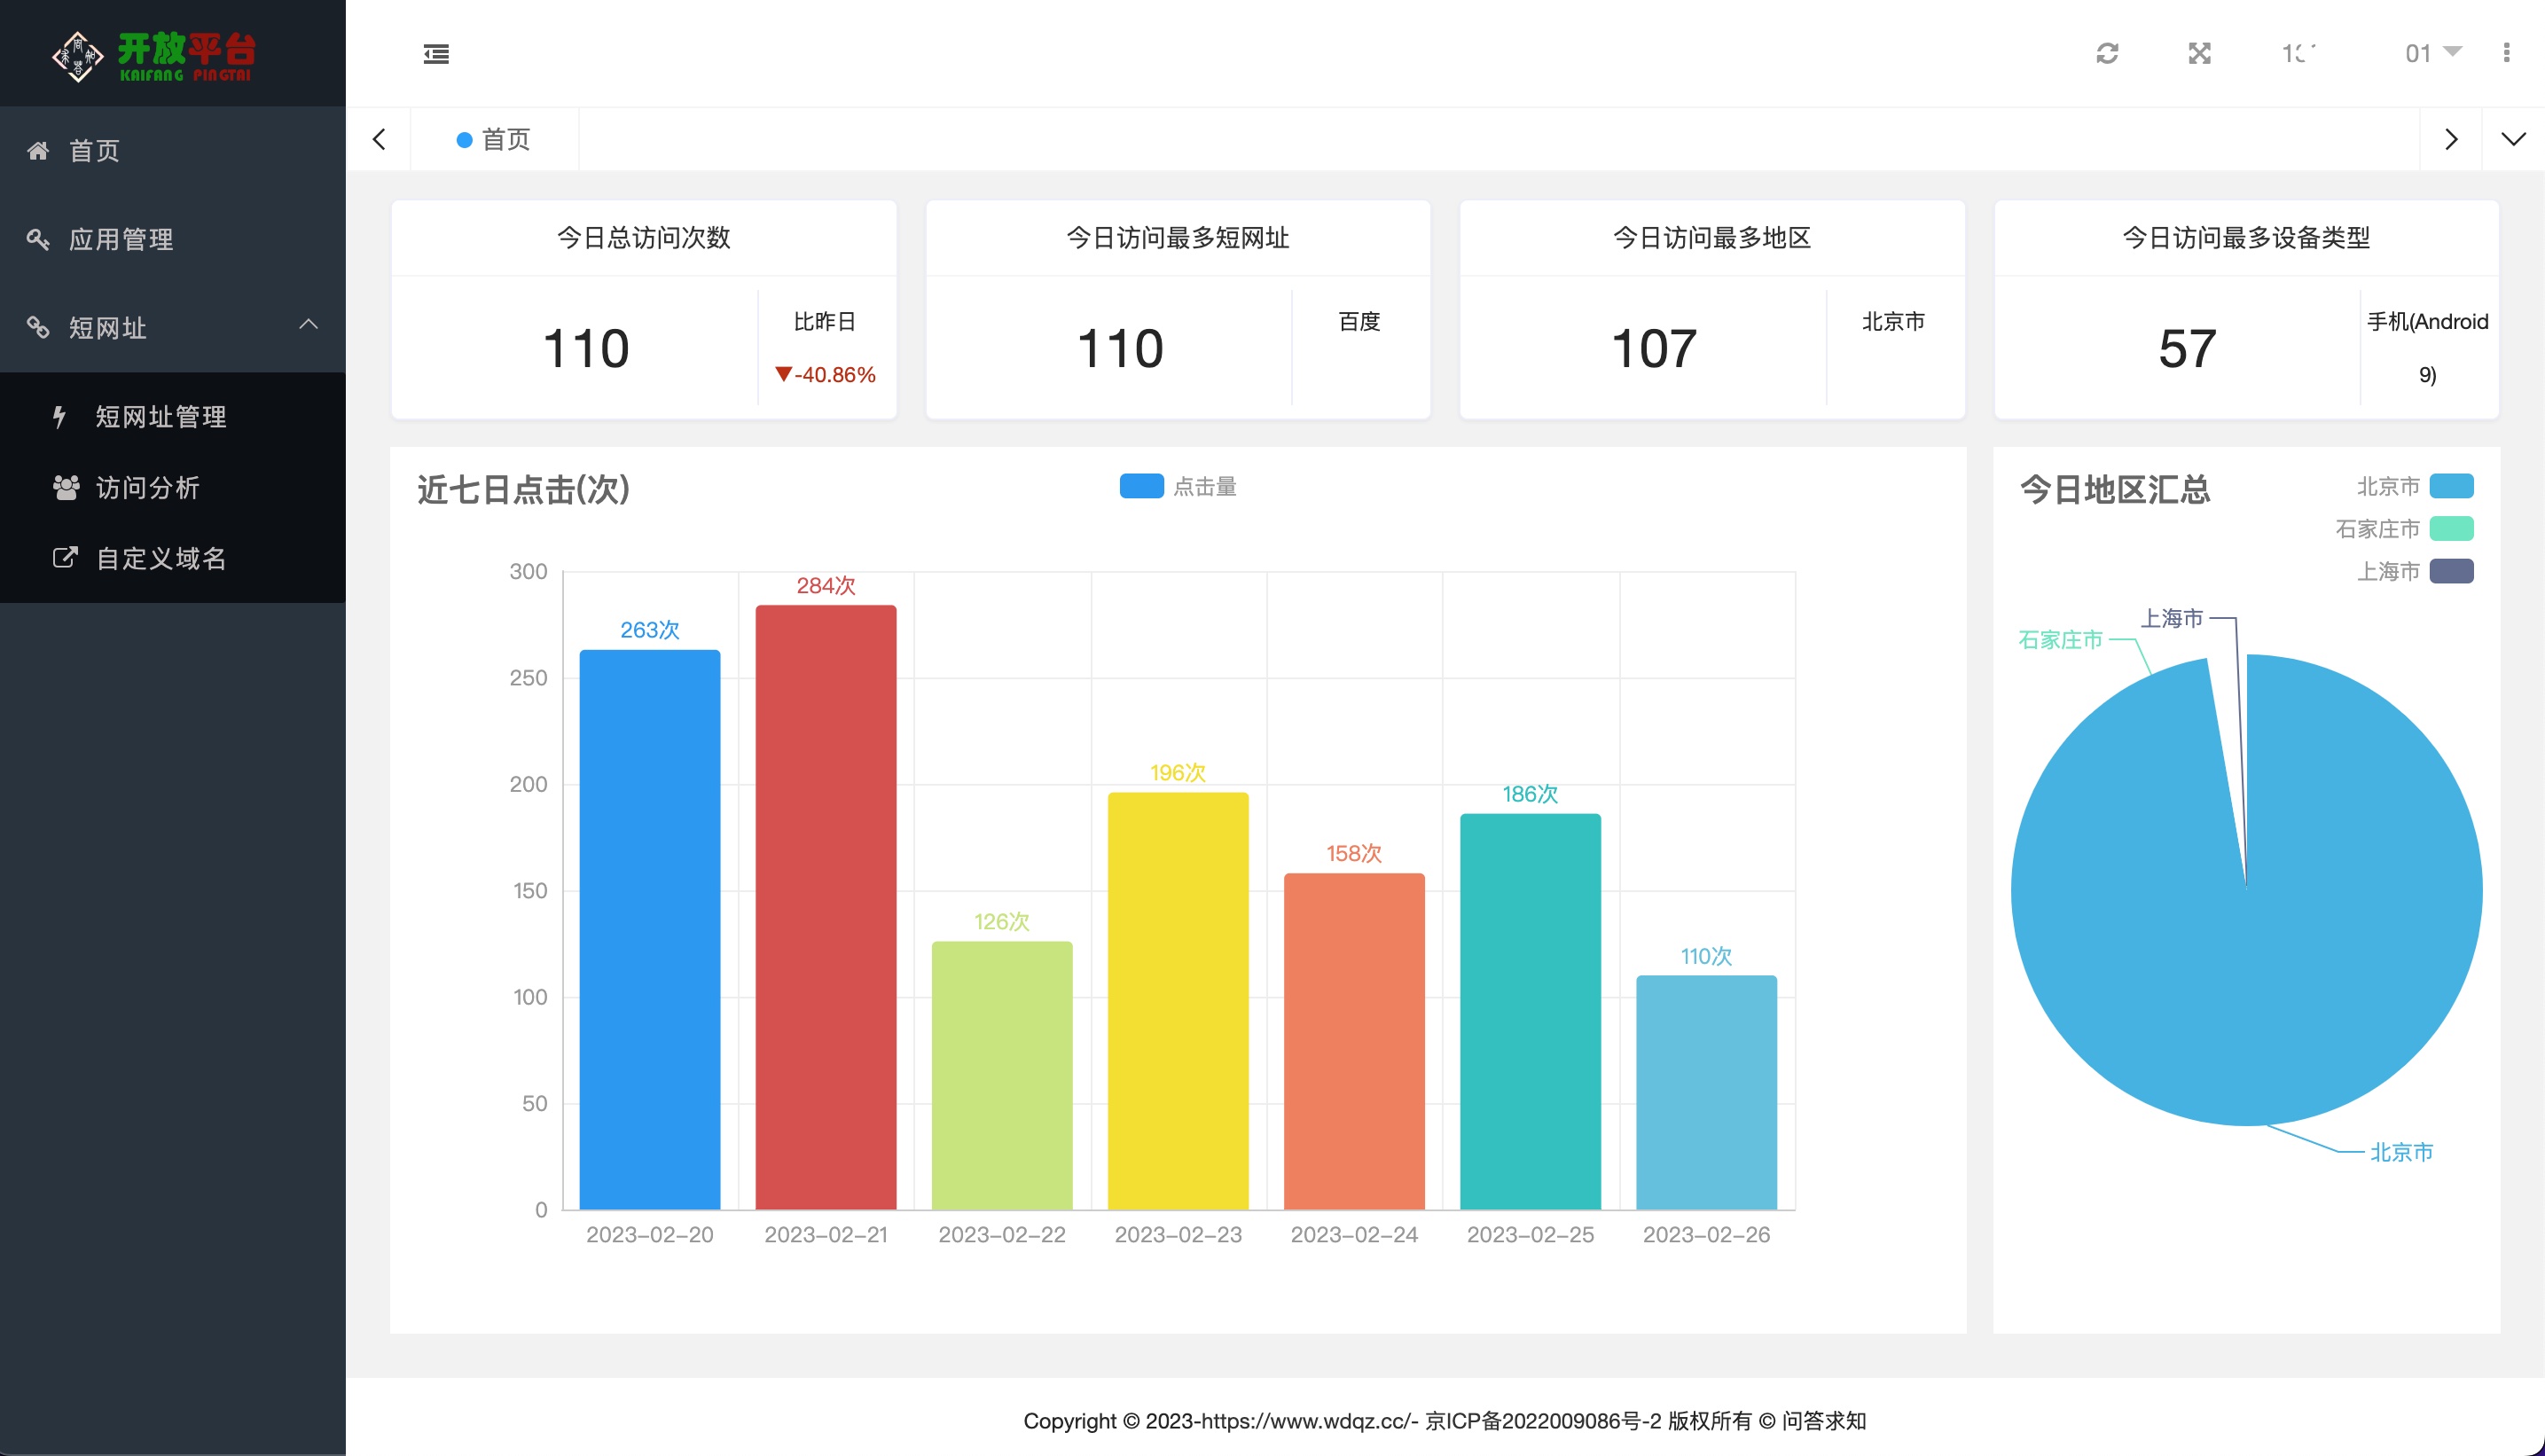This screenshot has width=2545, height=1456.
Task: Click the lightning icon for 短网址管理
Action: (60, 416)
